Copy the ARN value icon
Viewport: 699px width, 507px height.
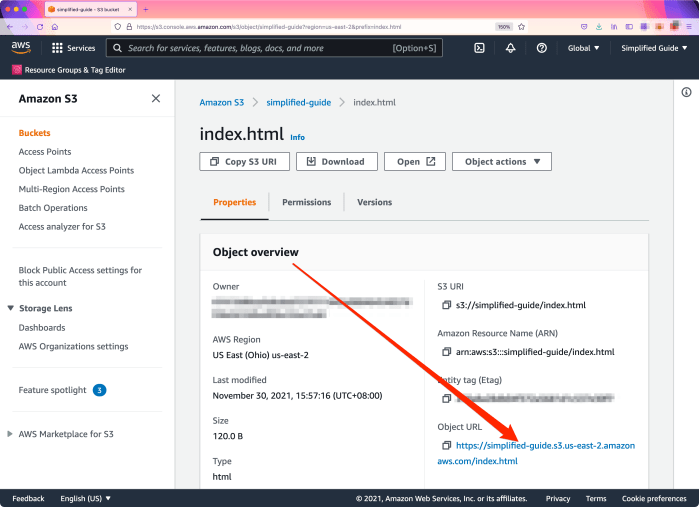446,352
